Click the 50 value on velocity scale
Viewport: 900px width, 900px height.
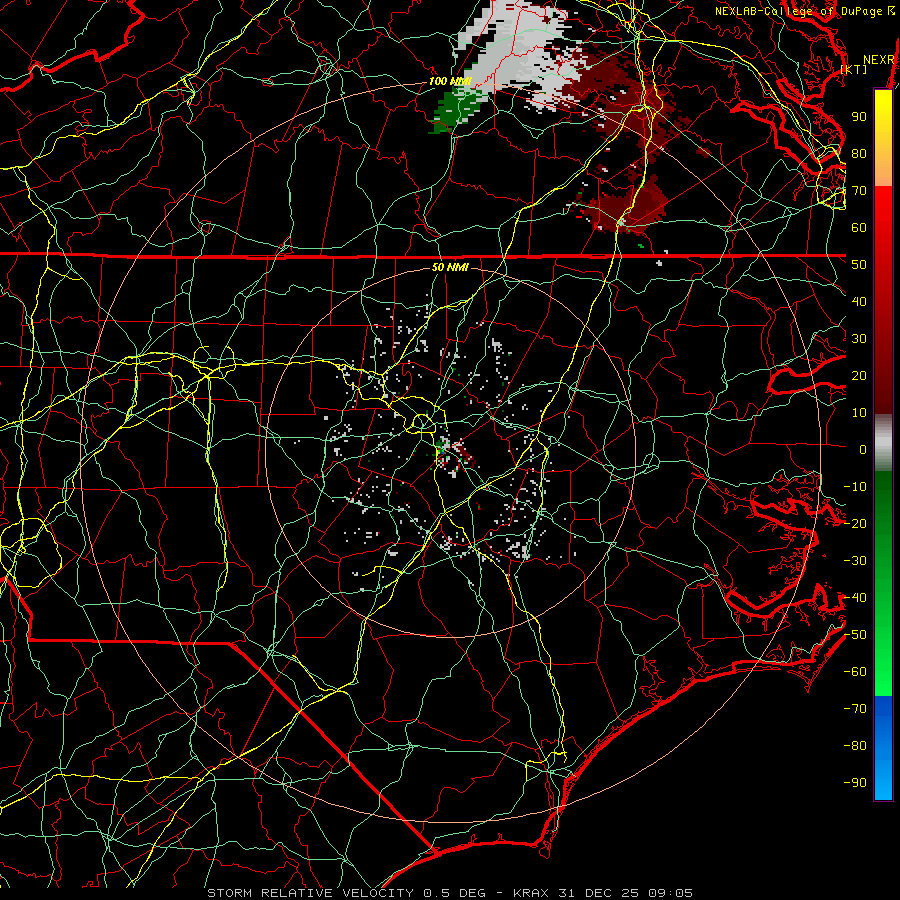click(x=859, y=265)
